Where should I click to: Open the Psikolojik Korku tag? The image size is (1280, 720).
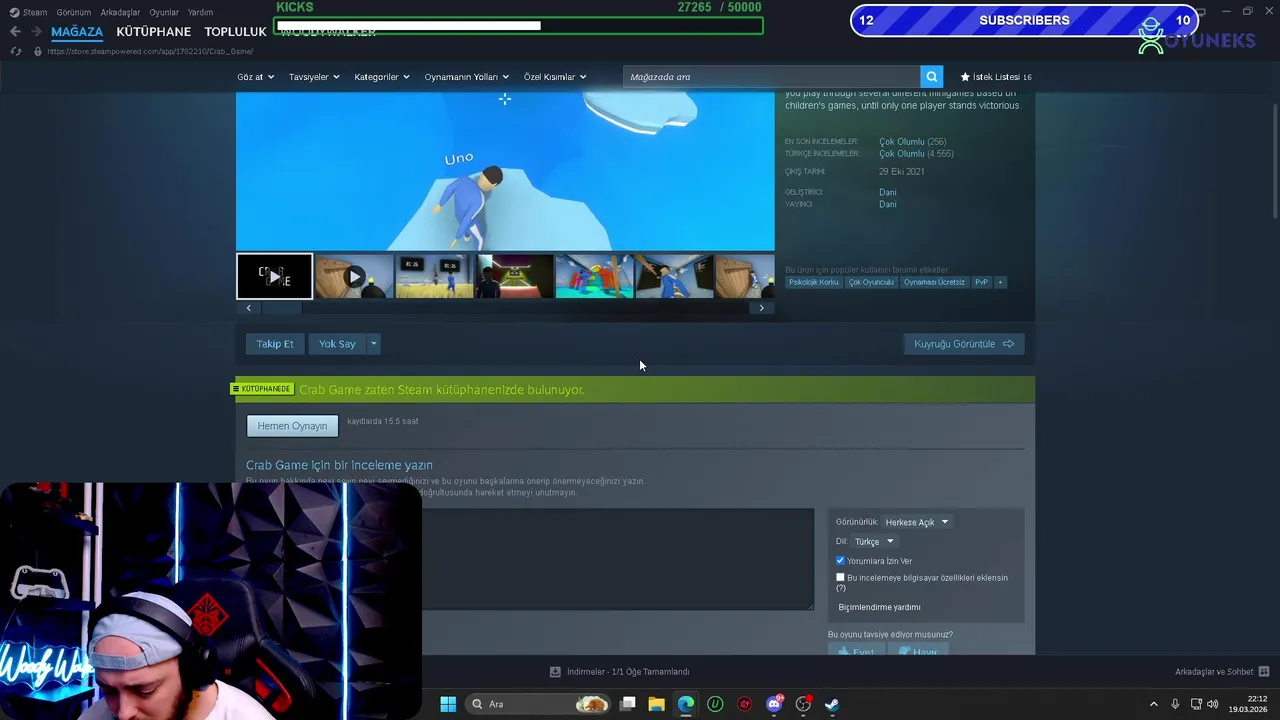tap(814, 282)
